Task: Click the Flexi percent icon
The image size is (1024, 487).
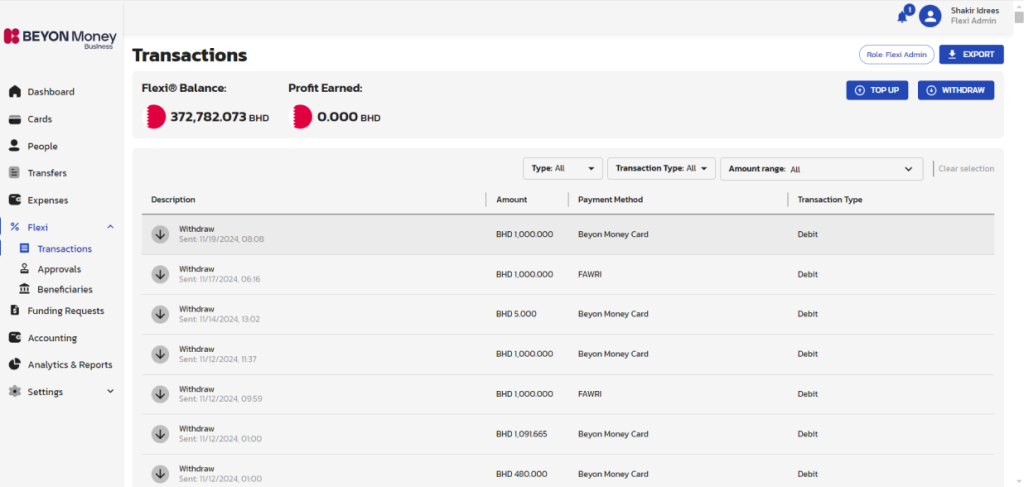Action: pyautogui.click(x=14, y=227)
